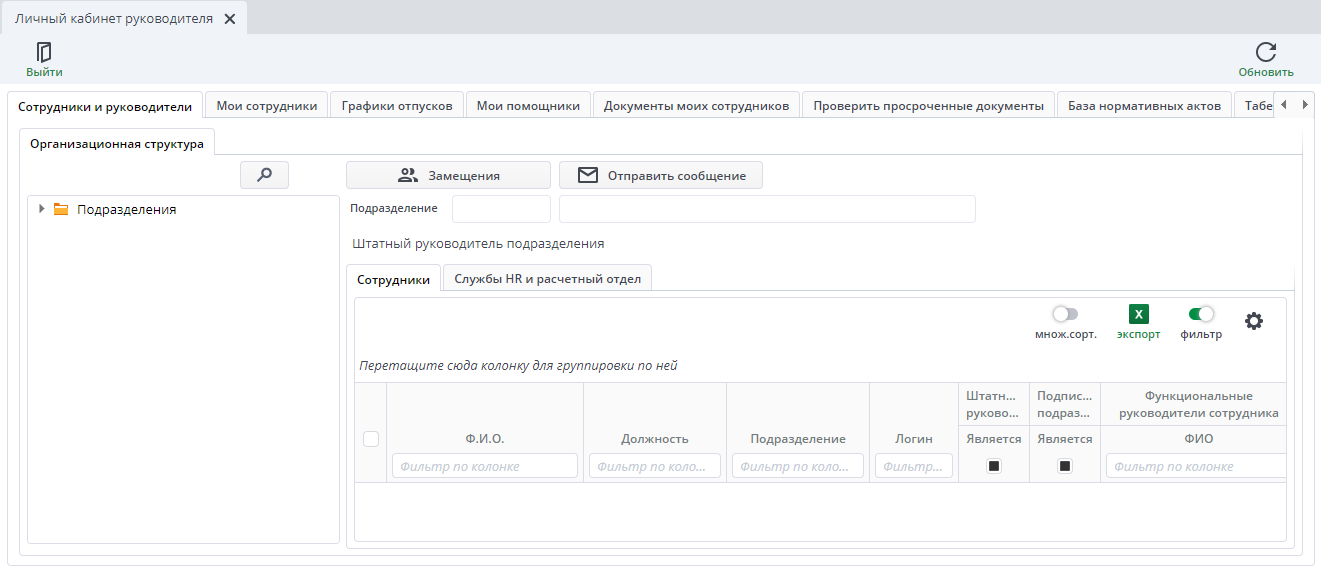This screenshot has width=1321, height=570.
Task: Check the select-all checkbox in table header
Action: click(371, 438)
